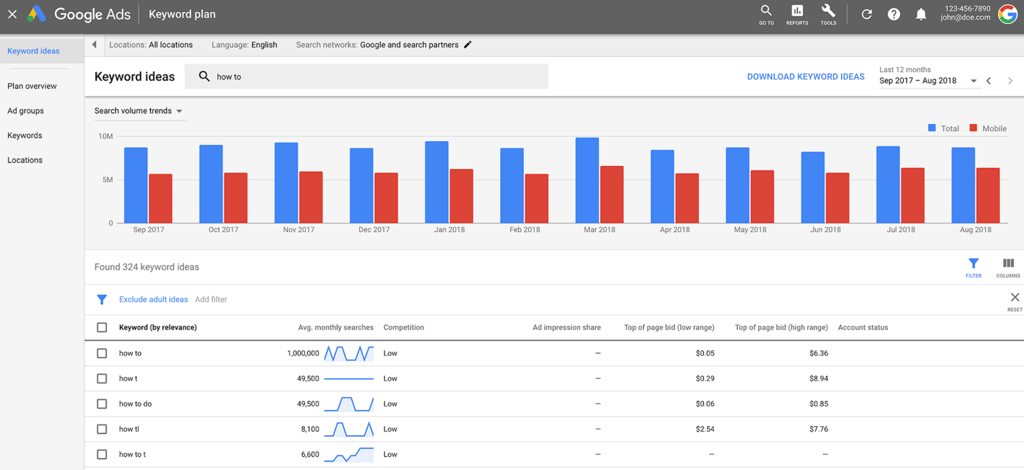1024x470 pixels.
Task: Close the keyword plan with X icon
Action: tap(12, 14)
